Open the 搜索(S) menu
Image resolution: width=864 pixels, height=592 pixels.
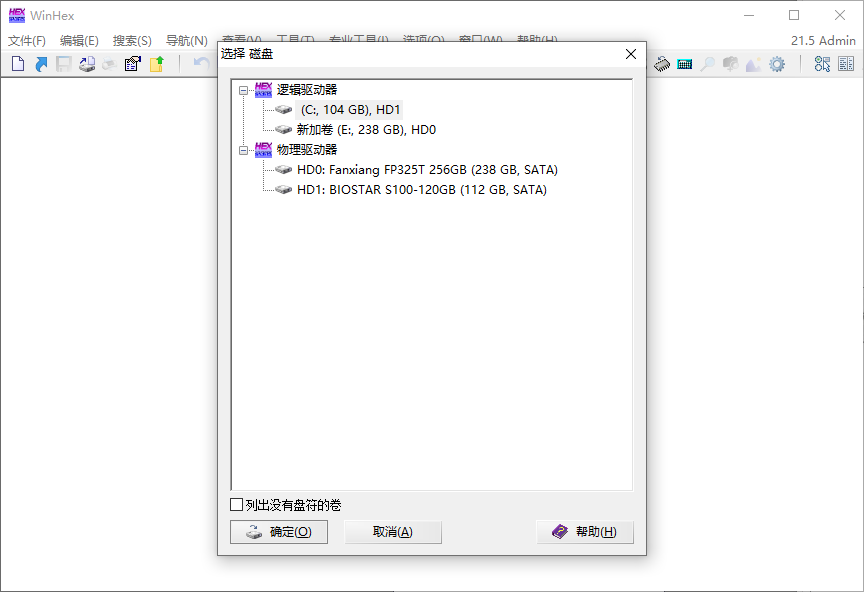[x=132, y=41]
